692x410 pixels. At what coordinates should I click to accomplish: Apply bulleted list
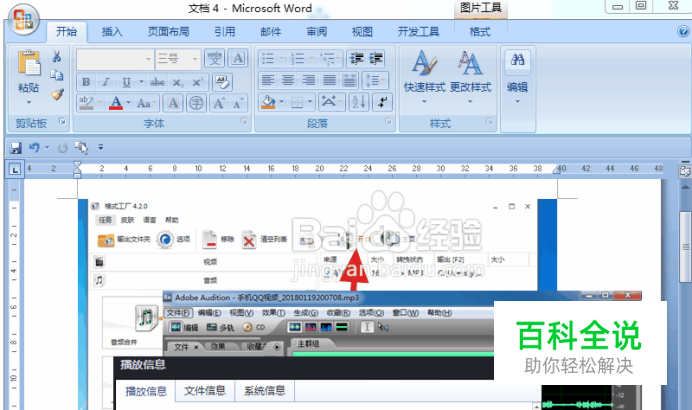(268, 58)
